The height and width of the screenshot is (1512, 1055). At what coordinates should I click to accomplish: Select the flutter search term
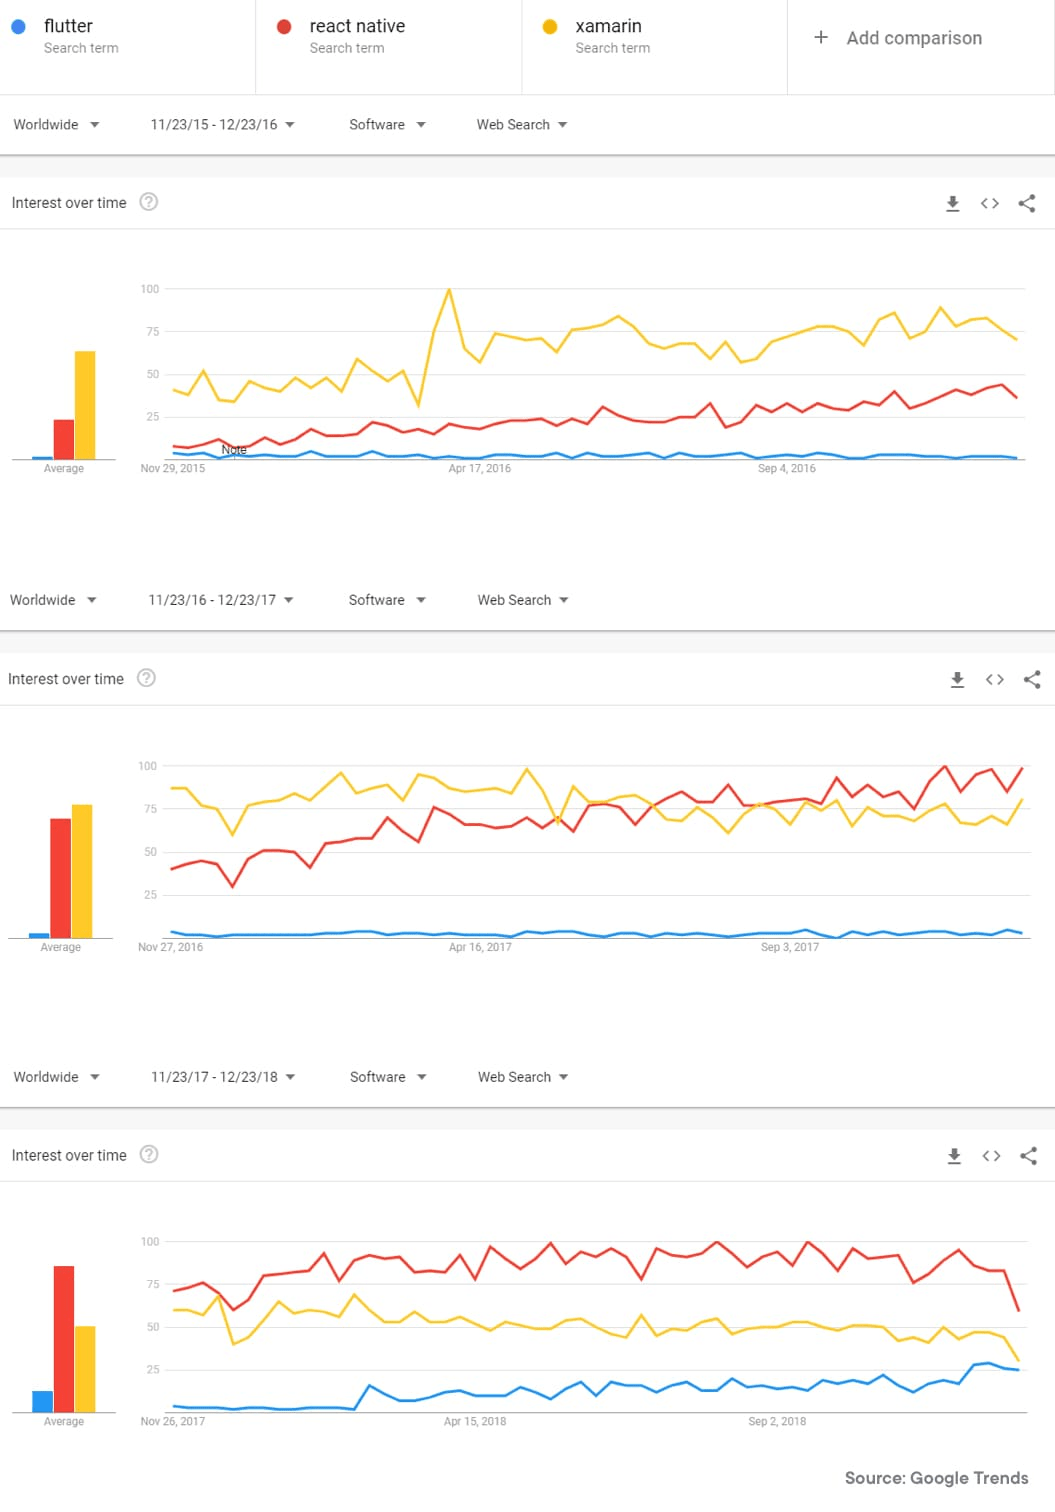coord(69,27)
